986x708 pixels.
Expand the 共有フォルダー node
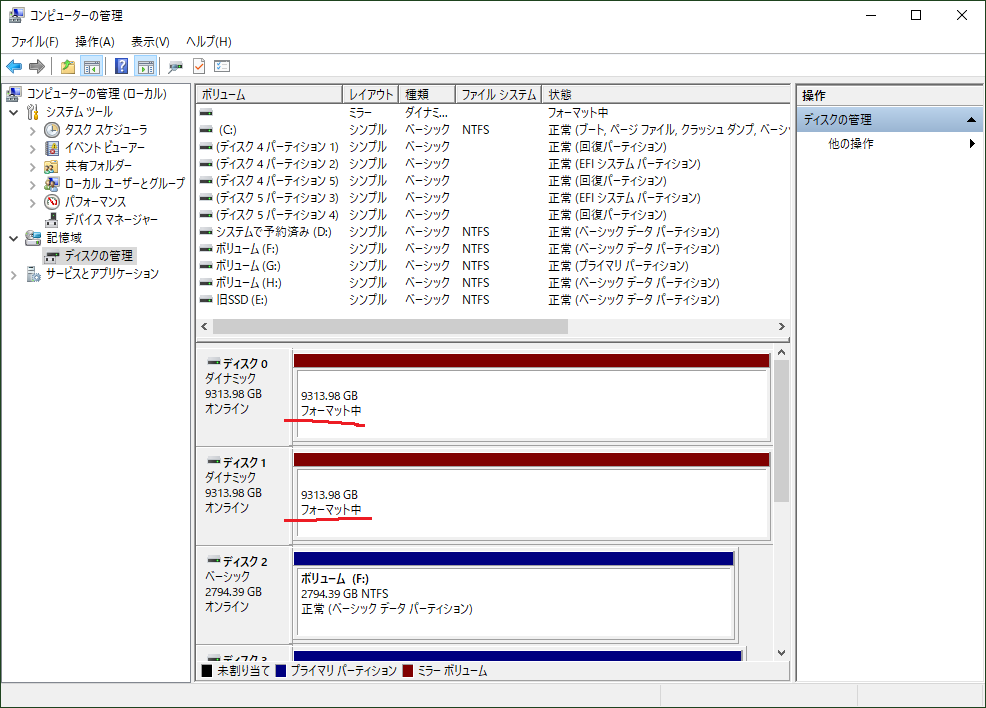coord(32,167)
